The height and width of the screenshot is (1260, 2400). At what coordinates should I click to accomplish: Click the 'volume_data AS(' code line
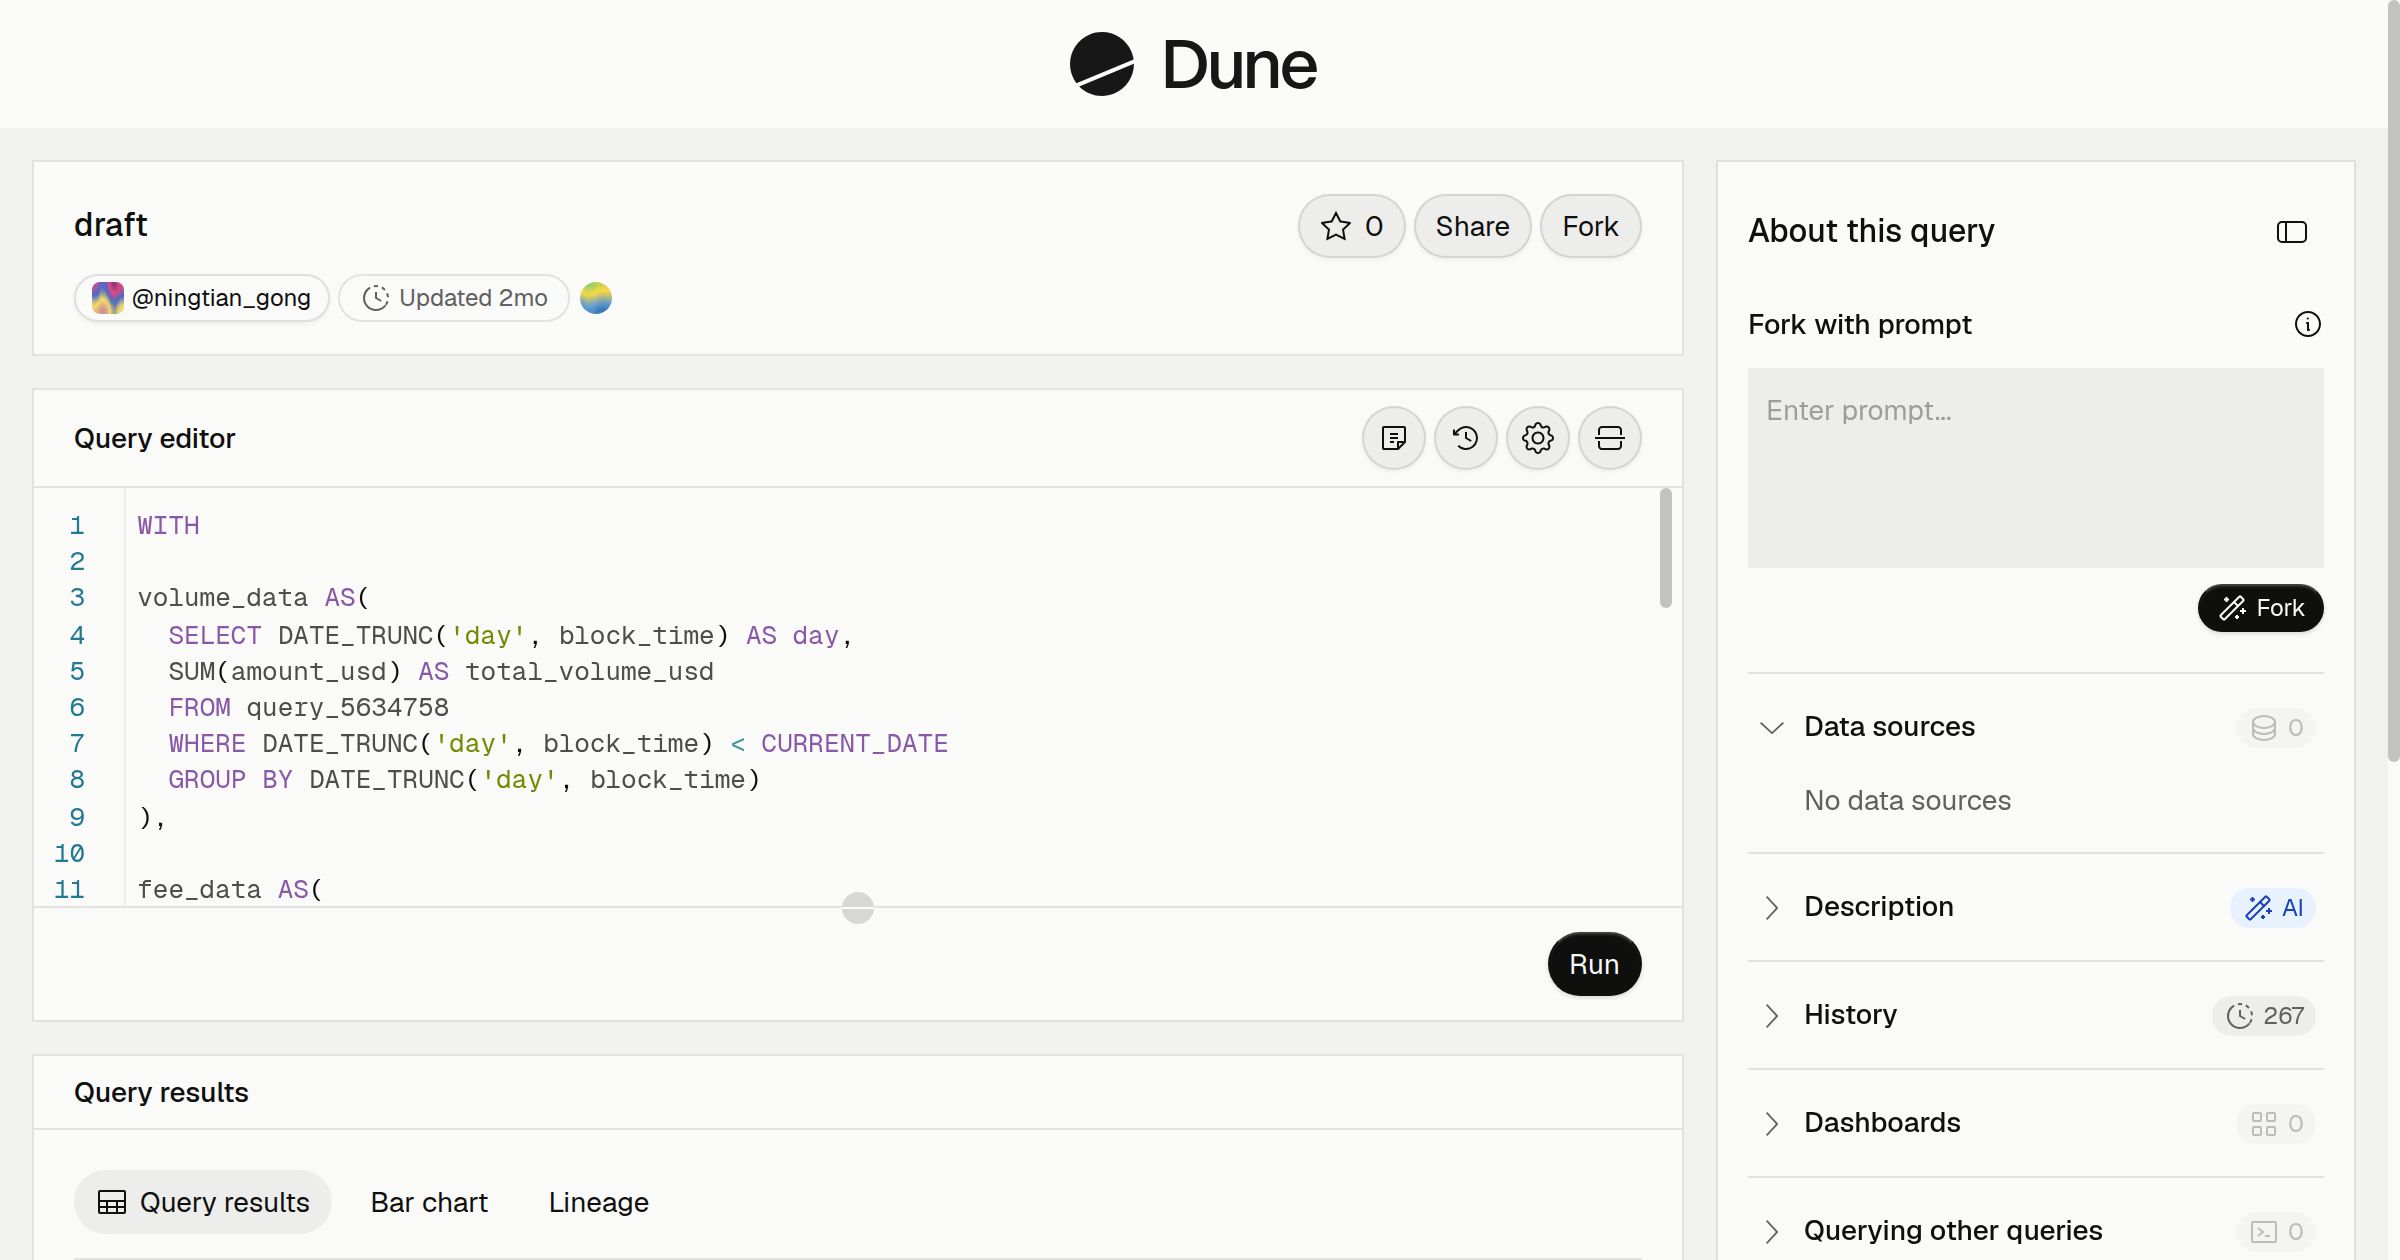(254, 598)
